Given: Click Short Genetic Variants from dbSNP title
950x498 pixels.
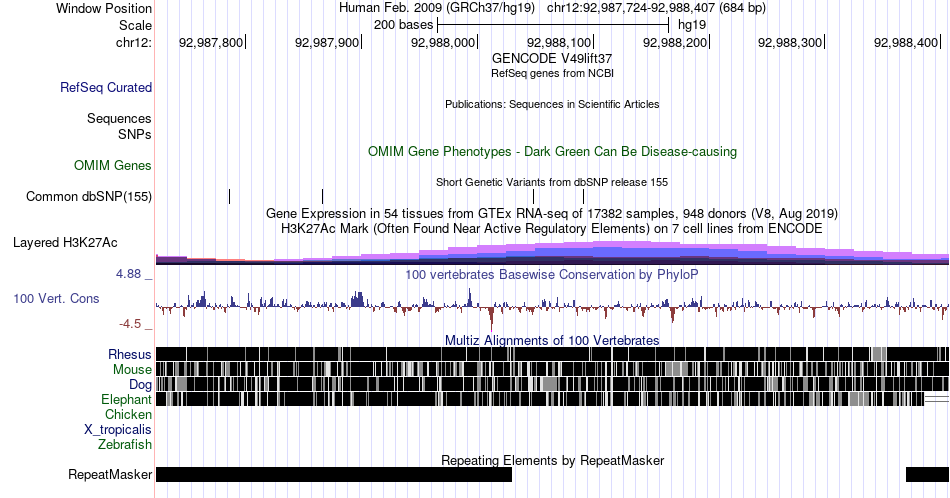Looking at the screenshot, I should [x=552, y=182].
